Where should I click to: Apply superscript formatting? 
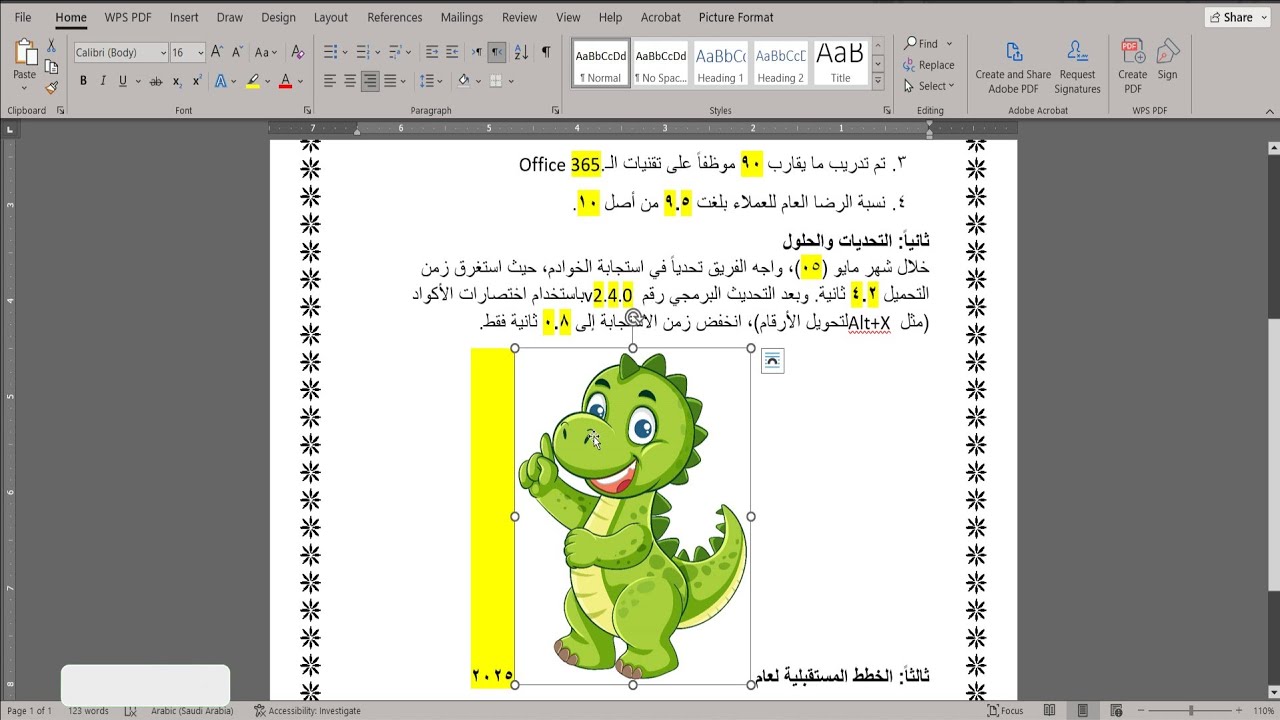[196, 81]
